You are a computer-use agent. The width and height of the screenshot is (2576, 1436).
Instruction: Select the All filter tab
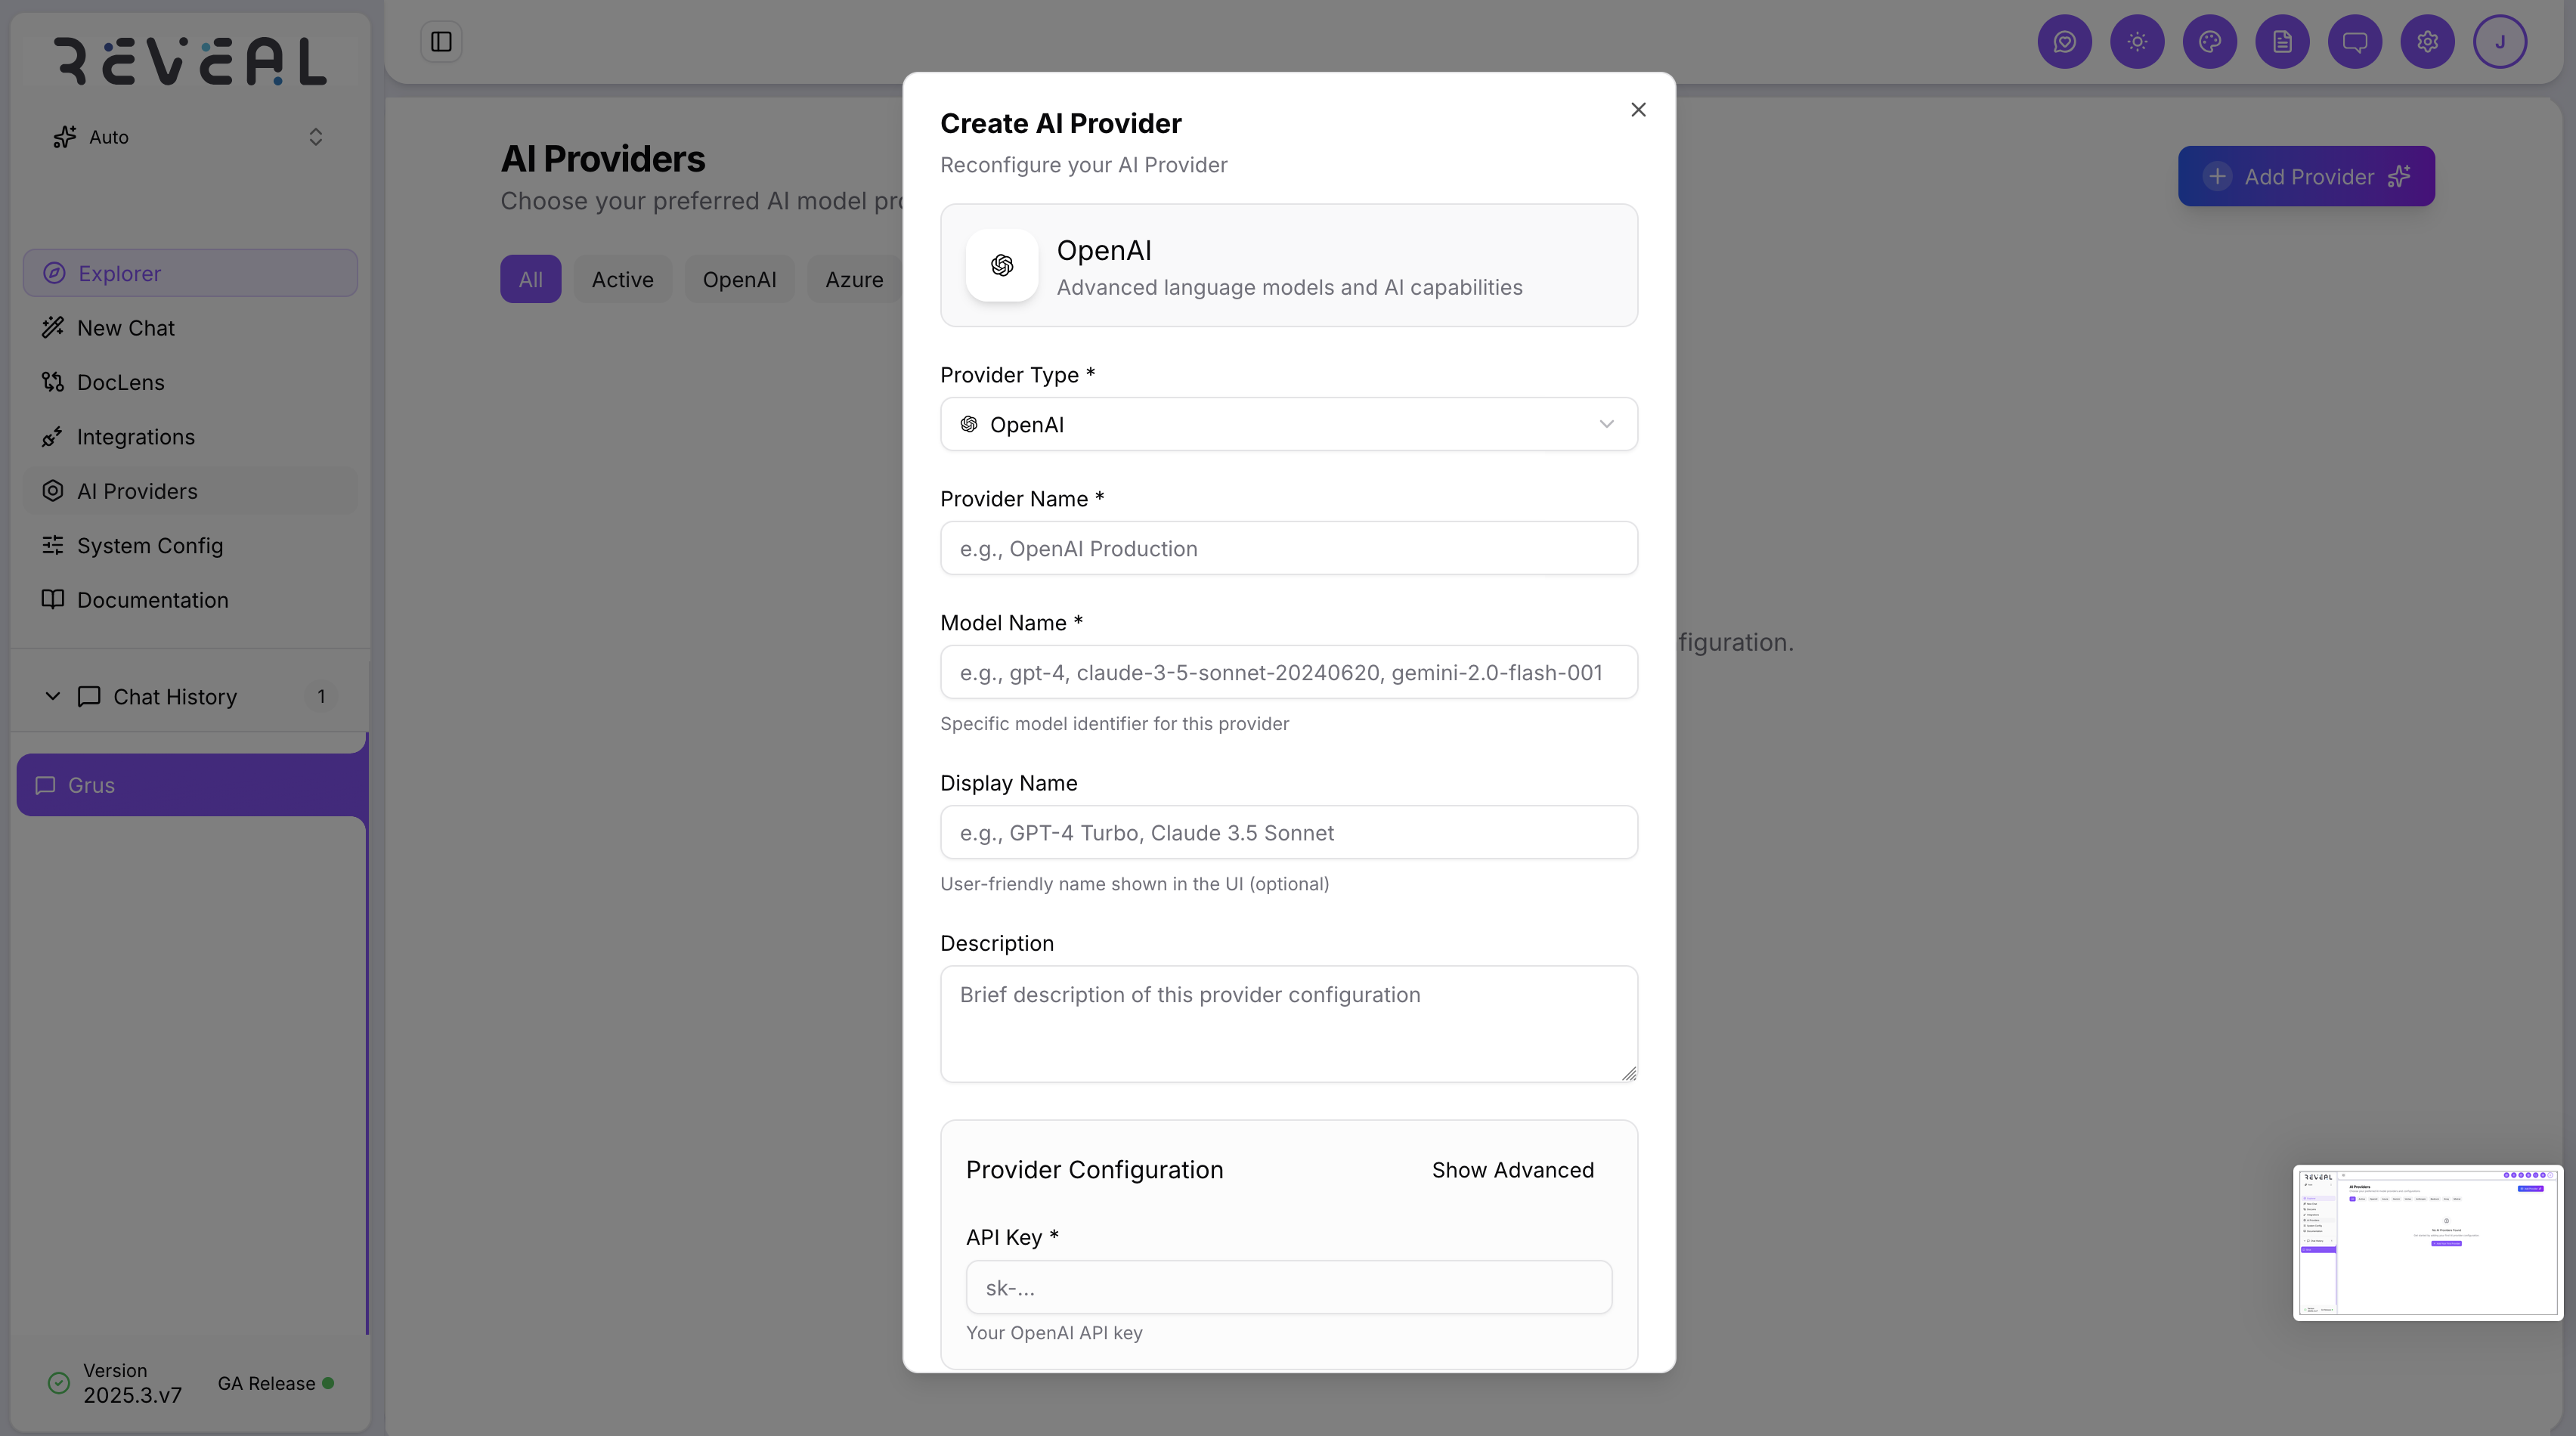tap(531, 279)
